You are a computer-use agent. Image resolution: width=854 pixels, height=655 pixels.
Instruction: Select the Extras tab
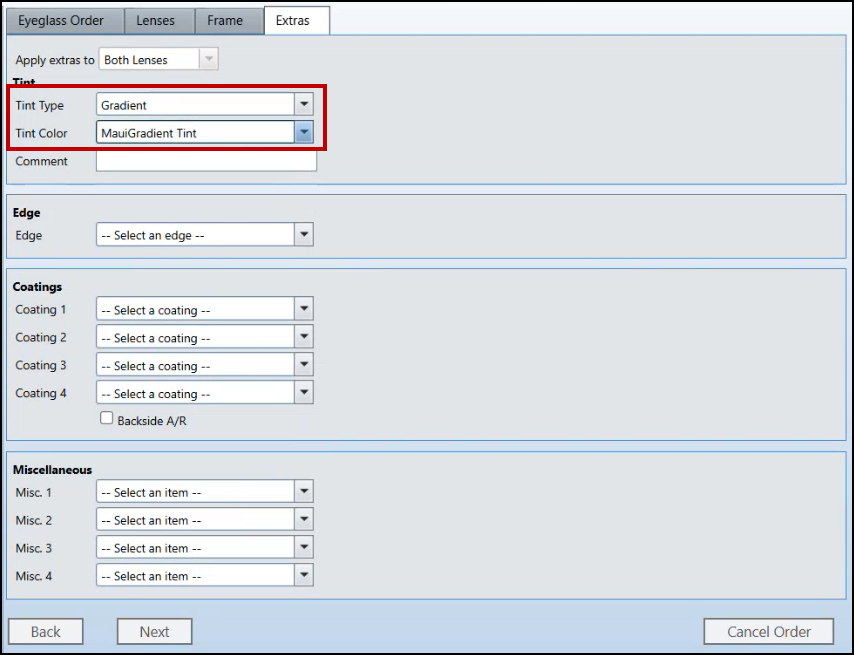tap(293, 20)
